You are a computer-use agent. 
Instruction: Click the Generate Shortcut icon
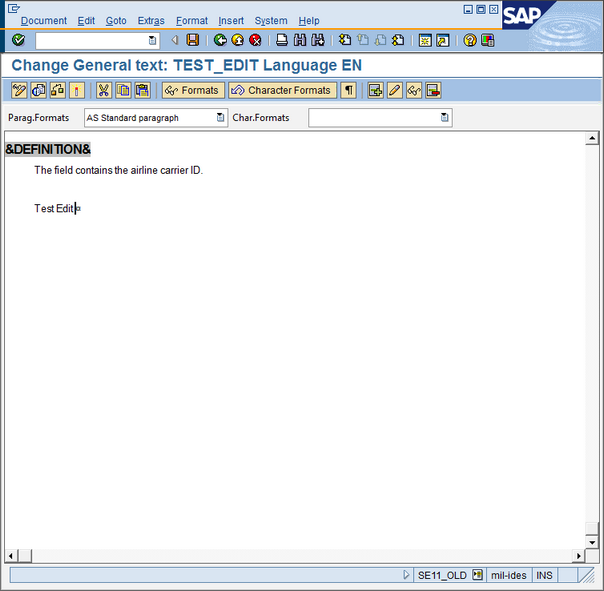point(443,40)
